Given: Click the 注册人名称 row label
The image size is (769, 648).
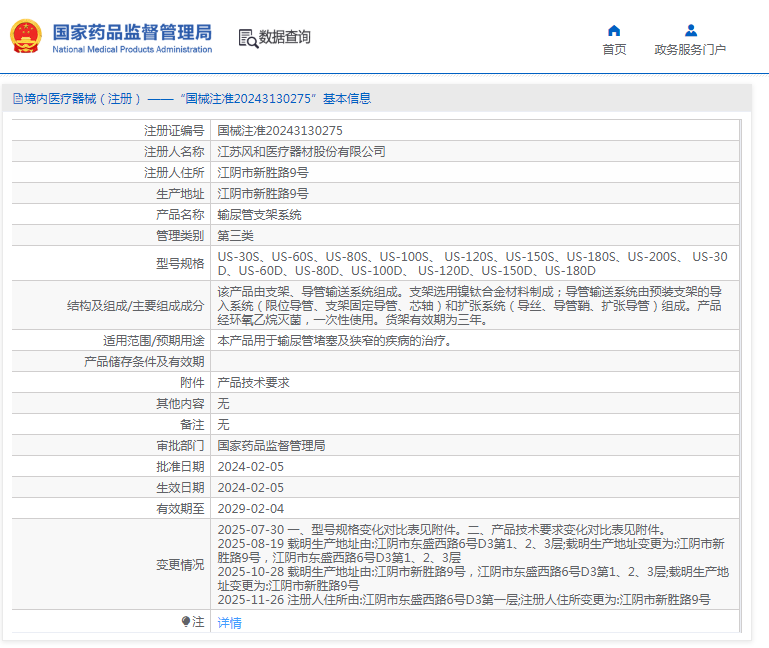Looking at the screenshot, I should point(174,152).
